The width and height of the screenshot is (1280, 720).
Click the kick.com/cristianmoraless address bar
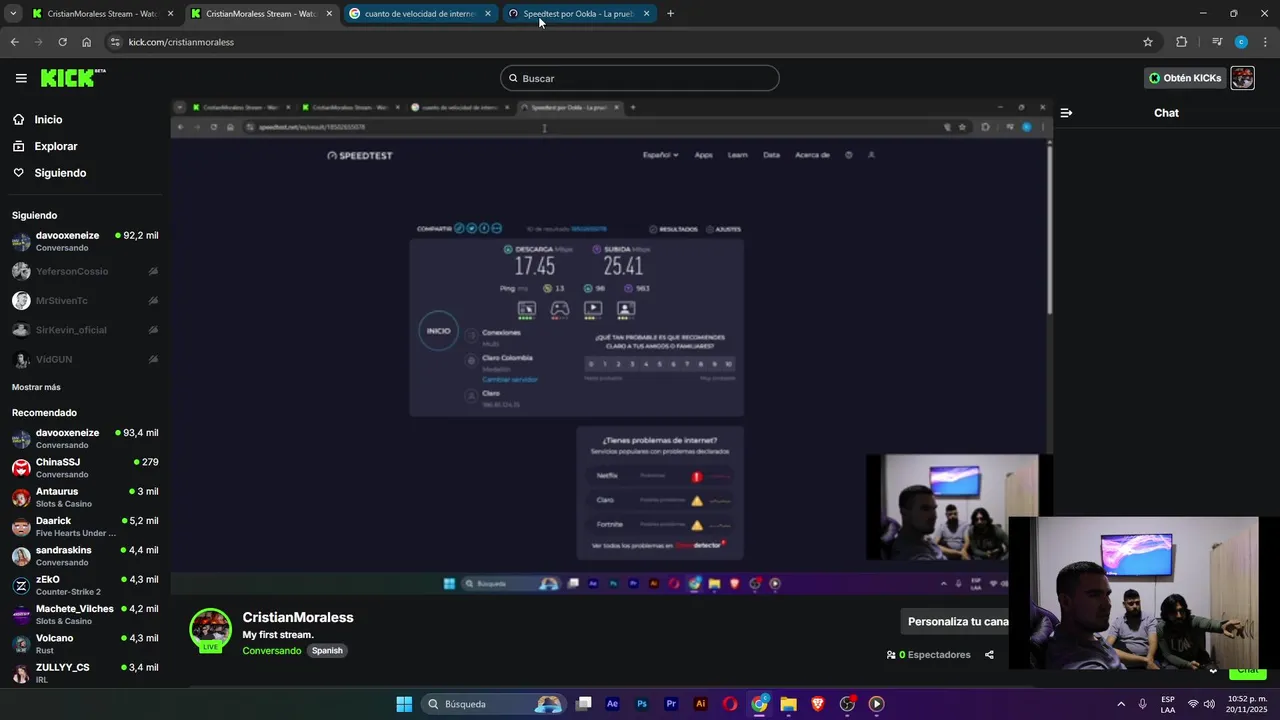pyautogui.click(x=630, y=42)
